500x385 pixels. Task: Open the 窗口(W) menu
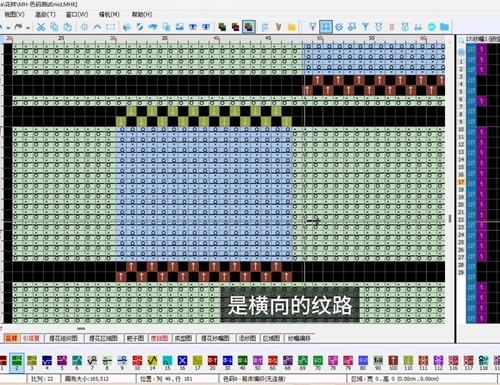pyautogui.click(x=77, y=14)
